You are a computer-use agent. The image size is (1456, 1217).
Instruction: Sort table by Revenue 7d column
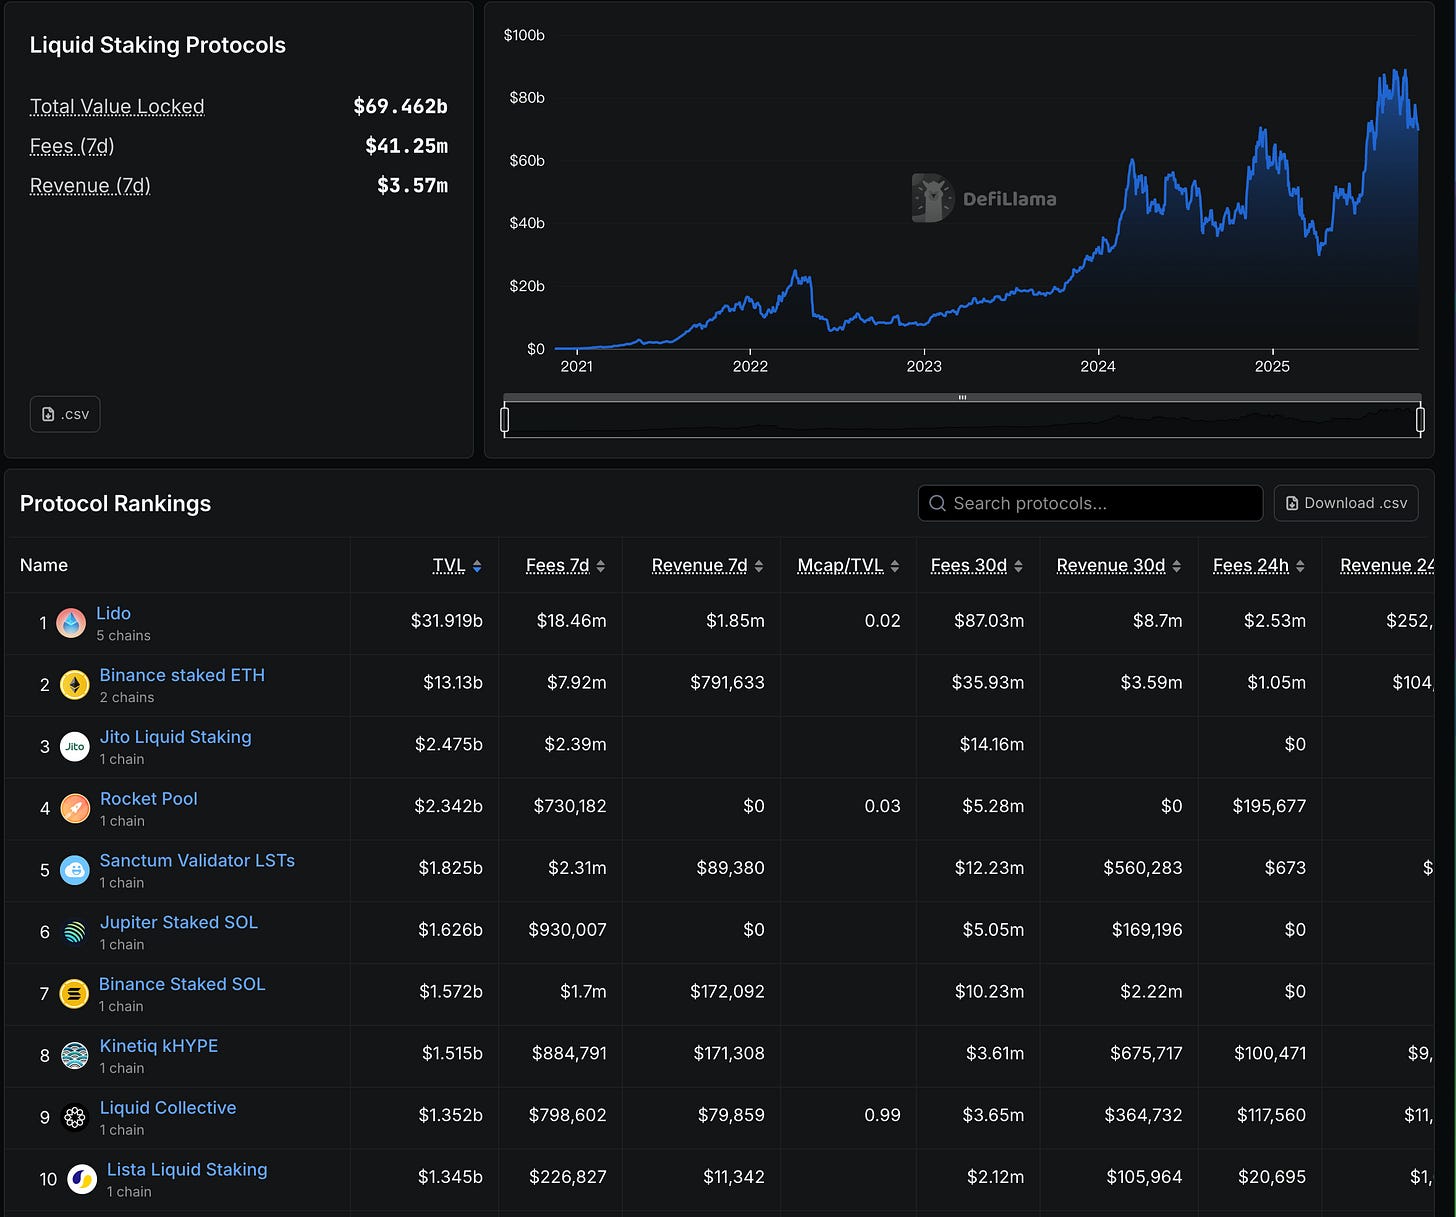707,566
